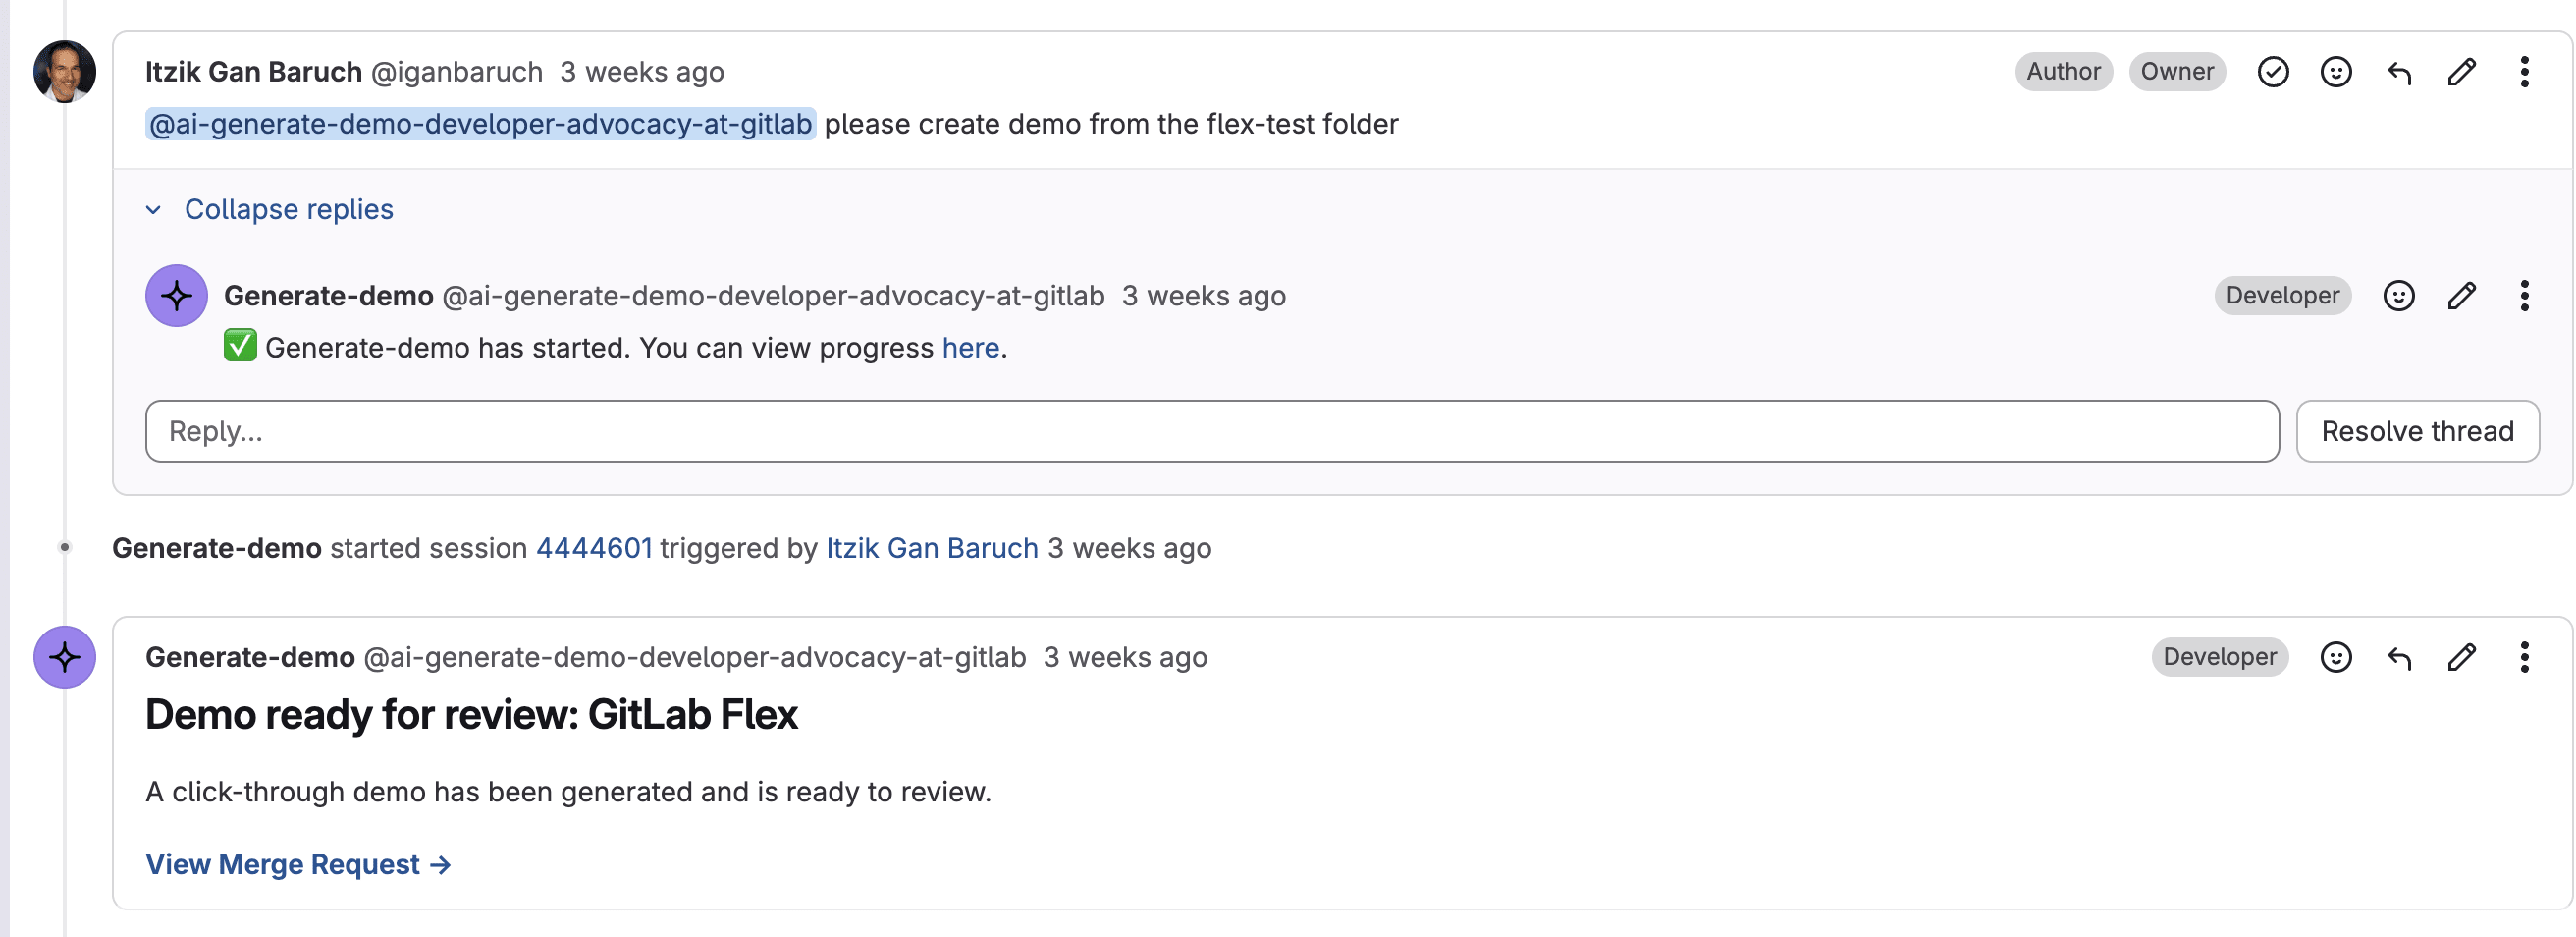The image size is (2576, 937).
Task: Click the username handle in the thread reply header
Action: point(773,296)
